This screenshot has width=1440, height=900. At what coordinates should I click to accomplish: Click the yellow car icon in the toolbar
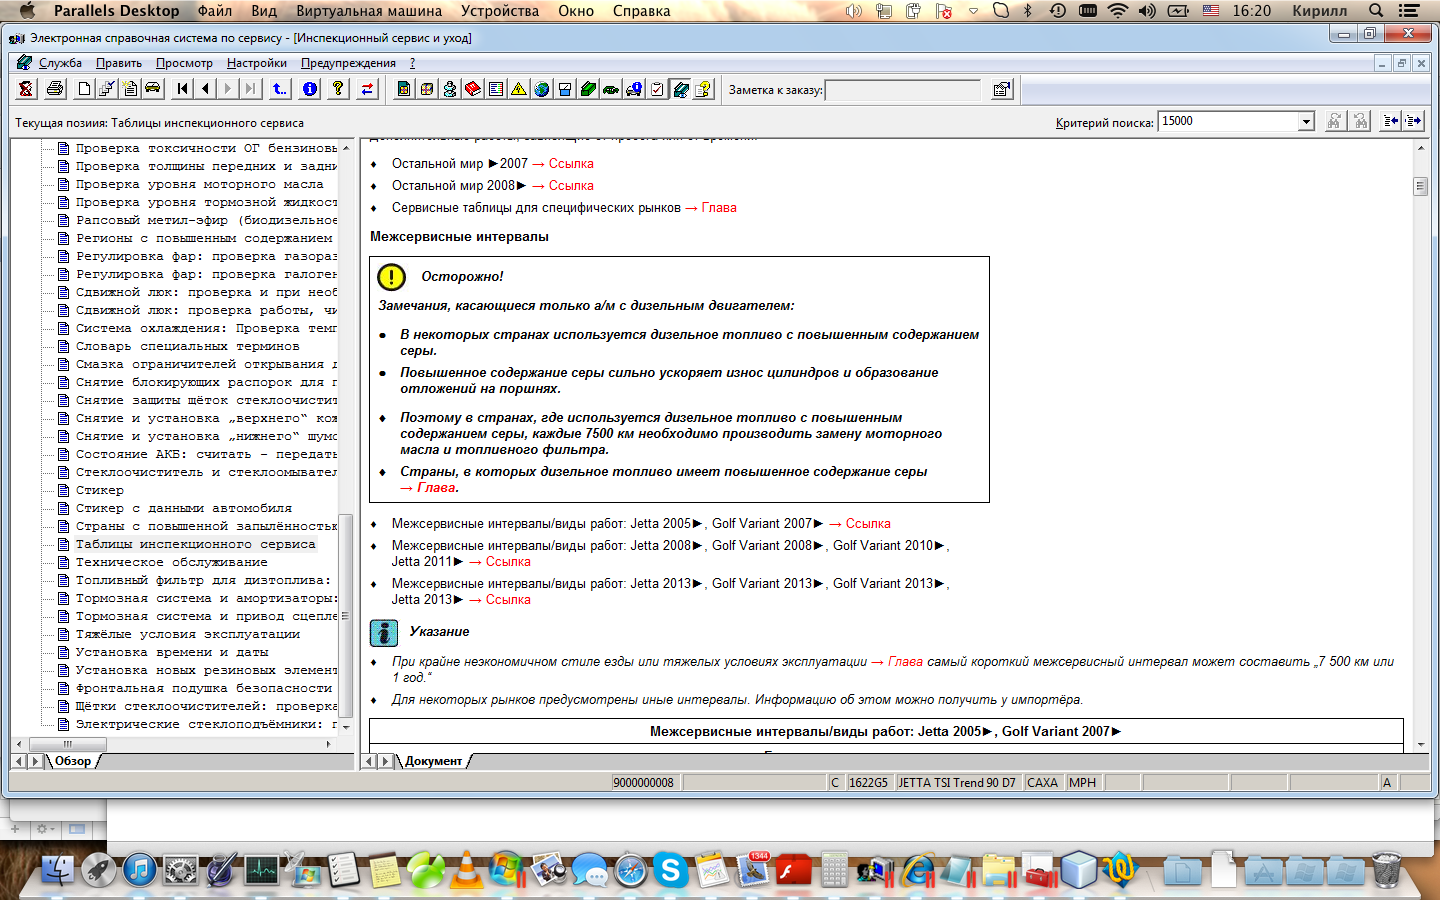tap(153, 89)
